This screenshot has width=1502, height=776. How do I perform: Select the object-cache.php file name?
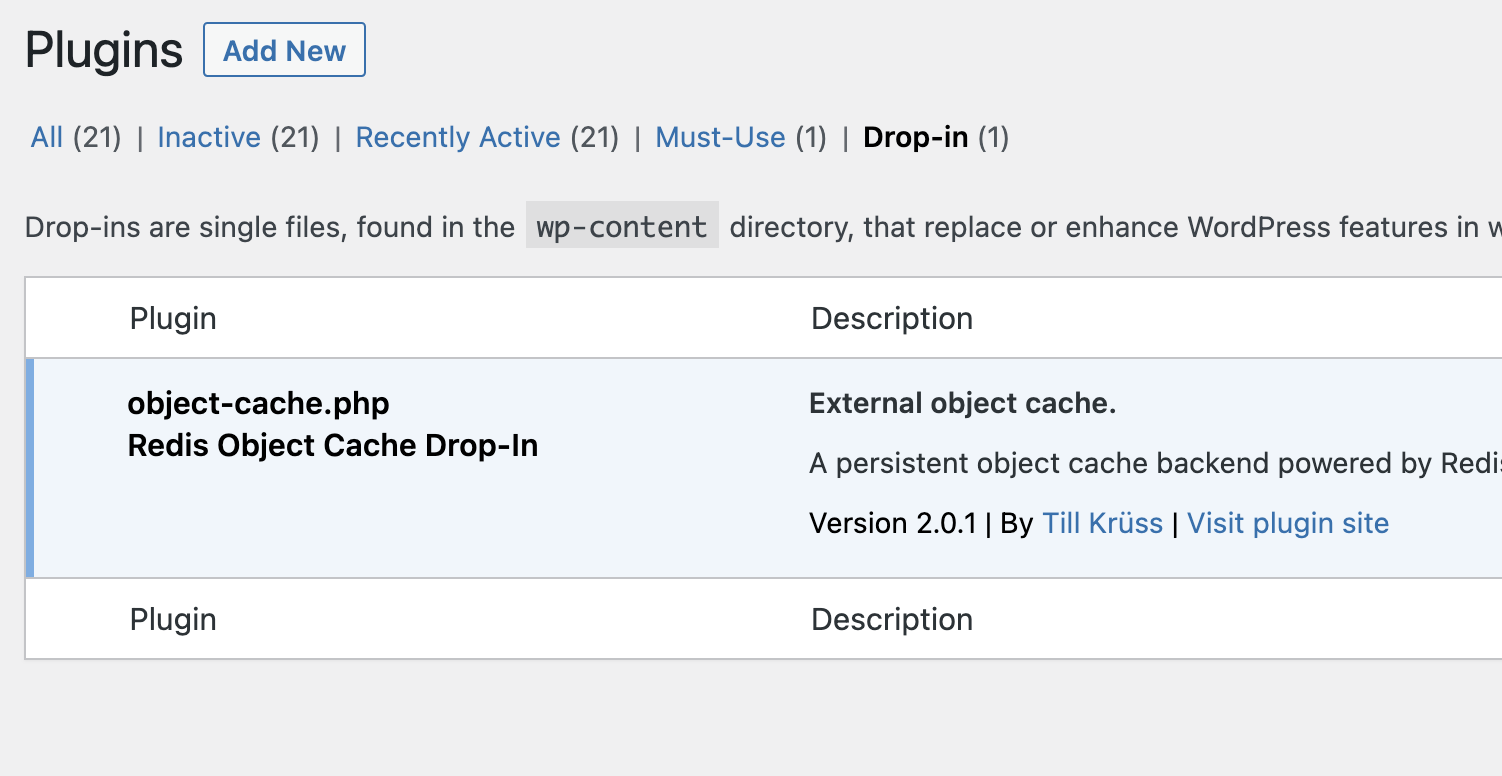(258, 403)
